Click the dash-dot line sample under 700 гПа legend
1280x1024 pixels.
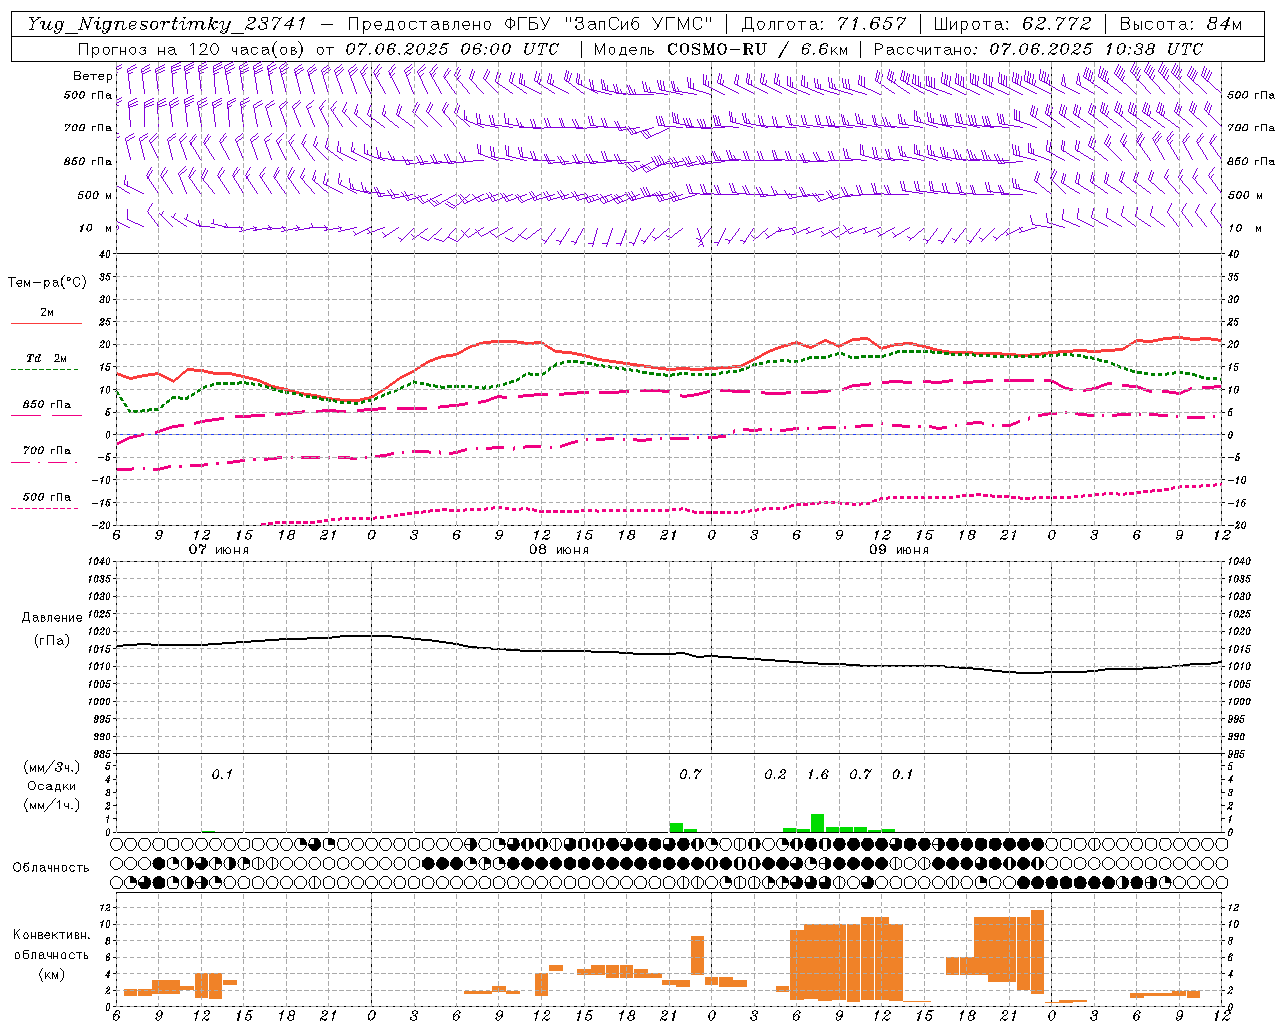tap(44, 462)
